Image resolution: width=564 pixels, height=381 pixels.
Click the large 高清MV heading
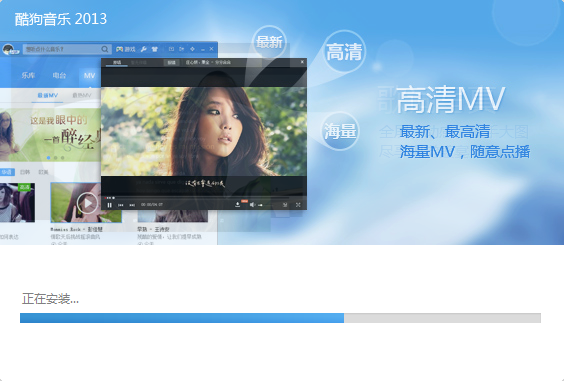450,99
